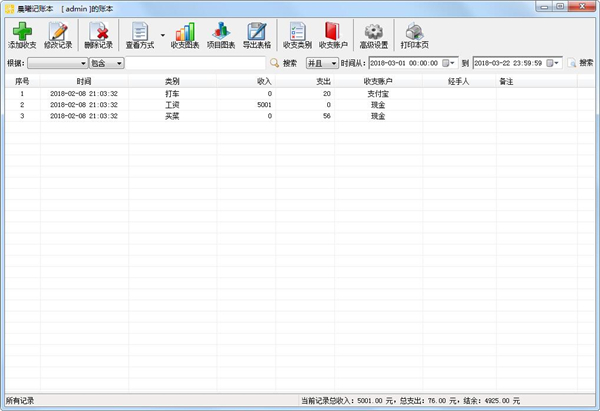Open the 项目图表 chart icon
This screenshot has width=600, height=411.
(221, 36)
